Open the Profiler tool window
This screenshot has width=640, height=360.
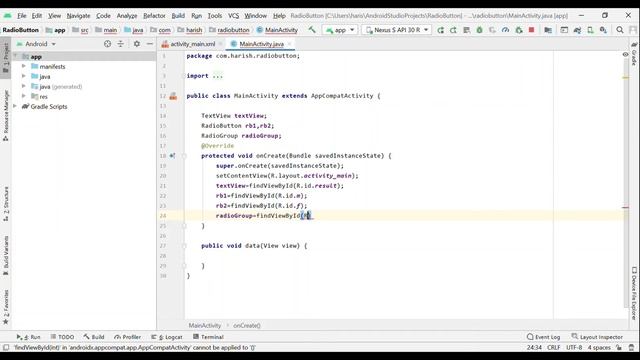click(127, 337)
